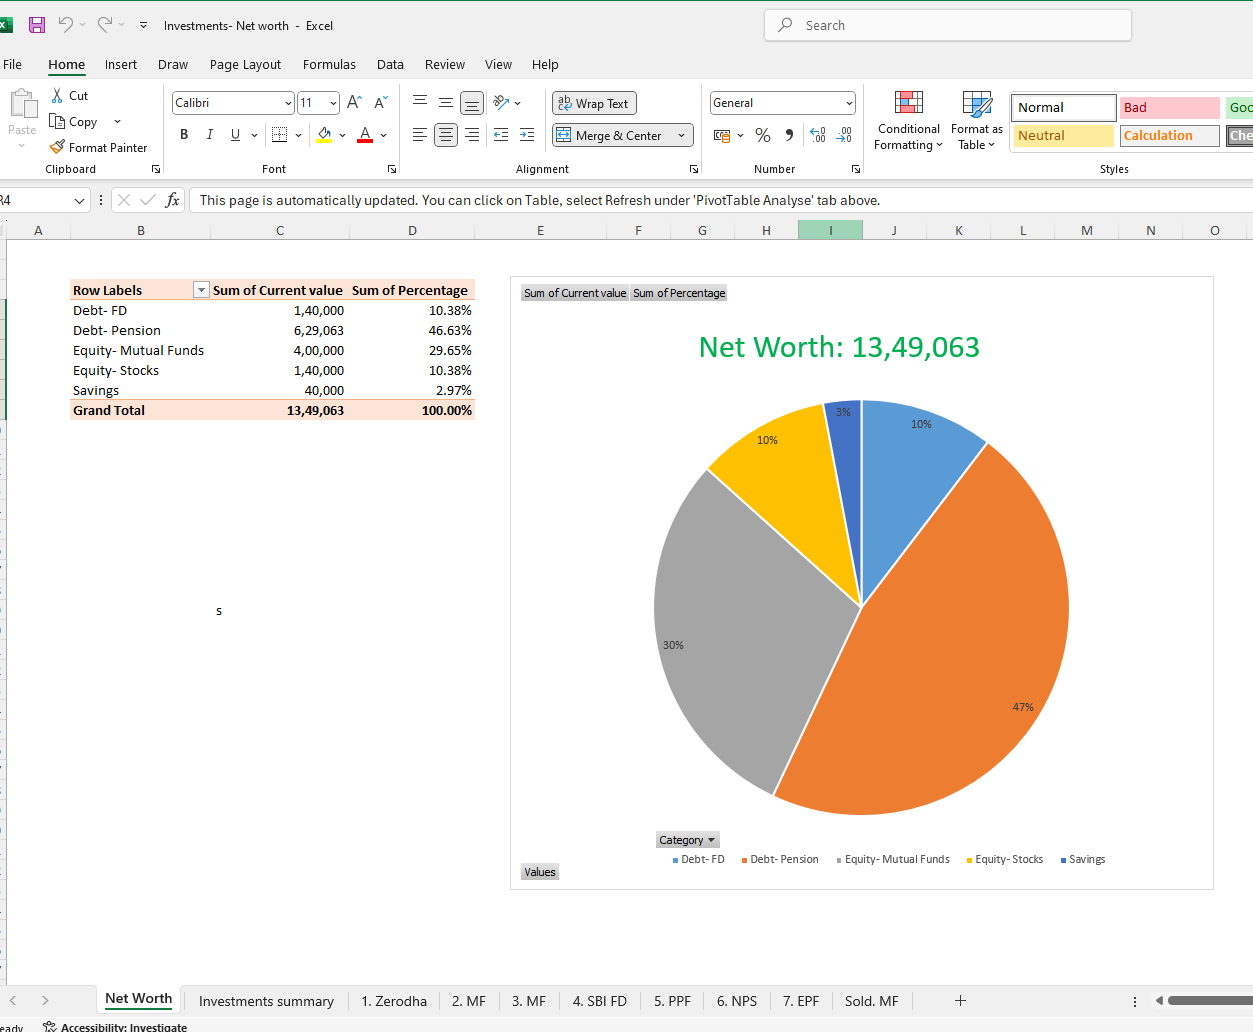The image size is (1253, 1032).
Task: Increase the cell indent
Action: click(x=527, y=135)
